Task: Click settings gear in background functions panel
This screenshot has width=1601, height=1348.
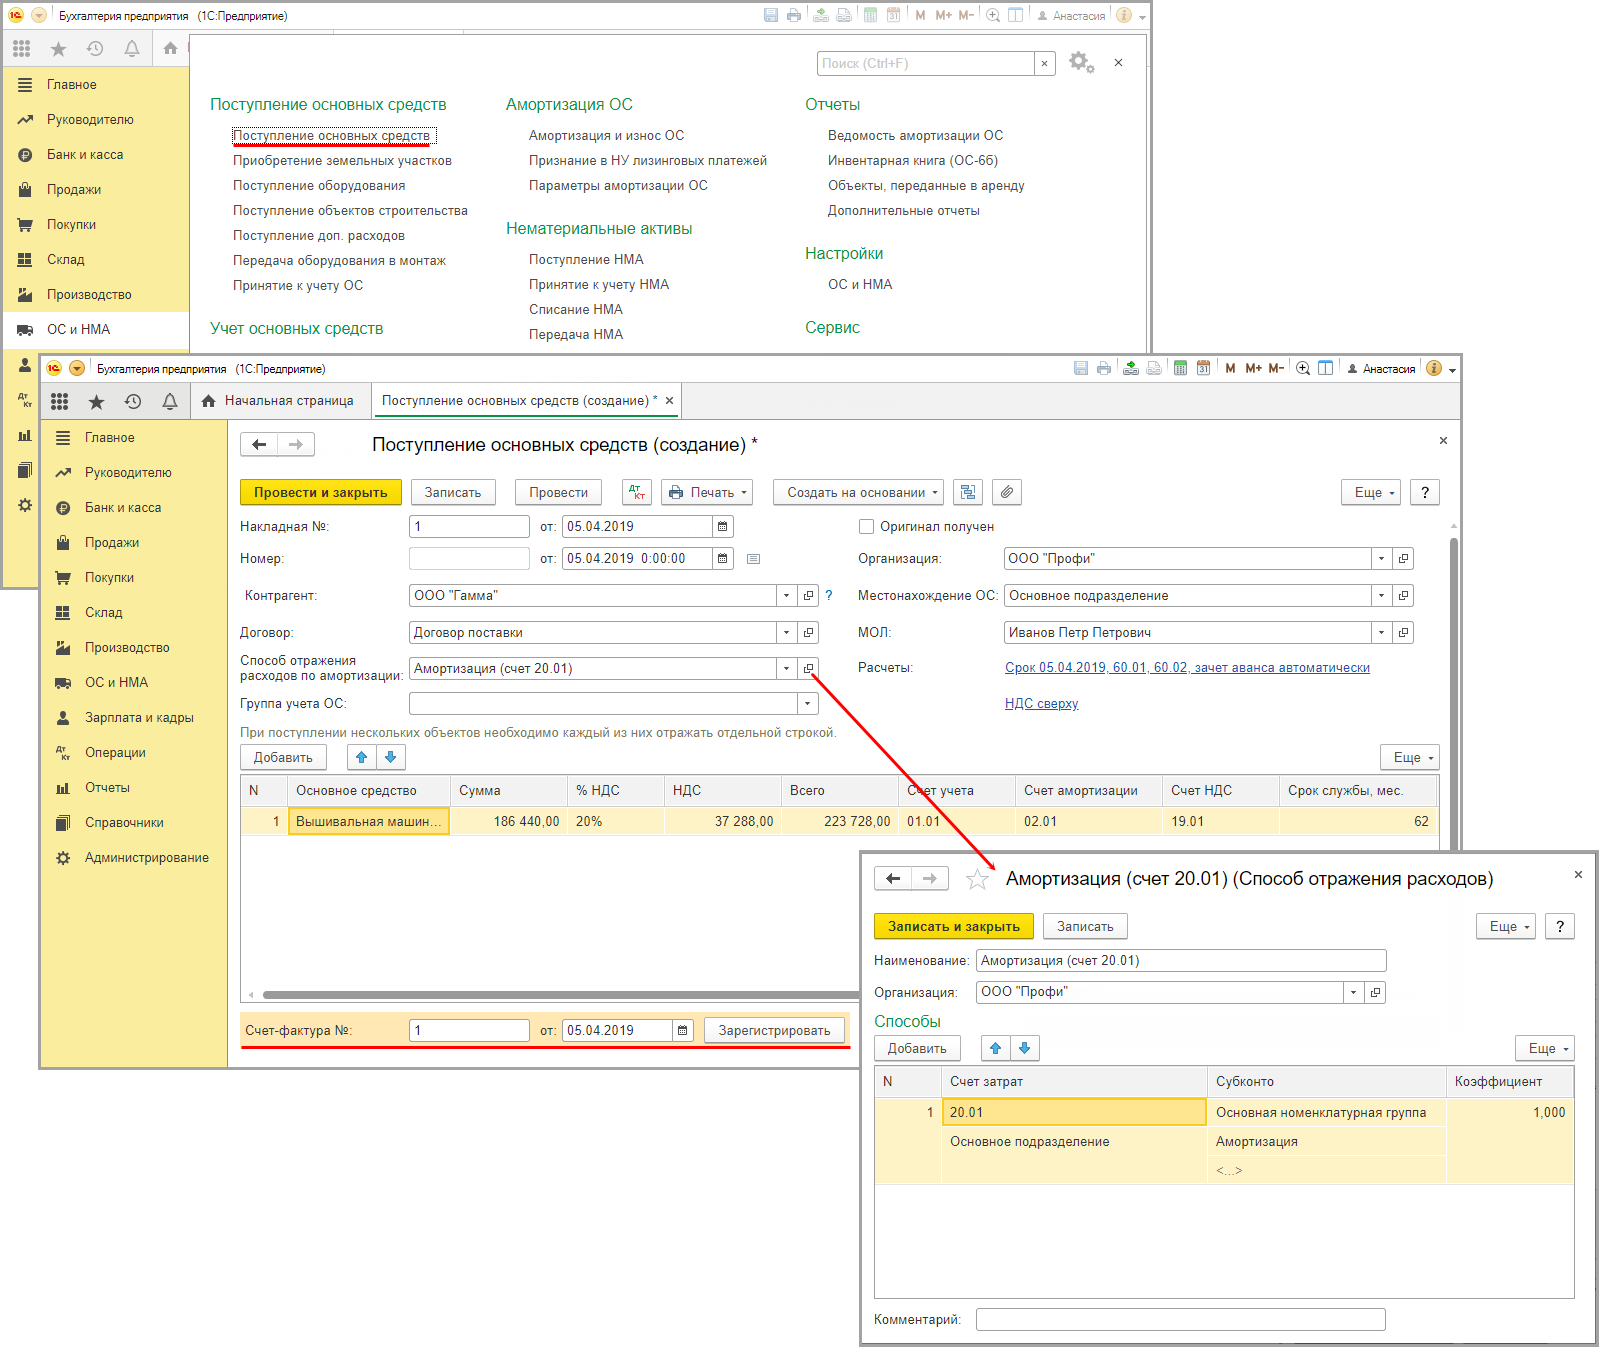Action: tap(1081, 62)
